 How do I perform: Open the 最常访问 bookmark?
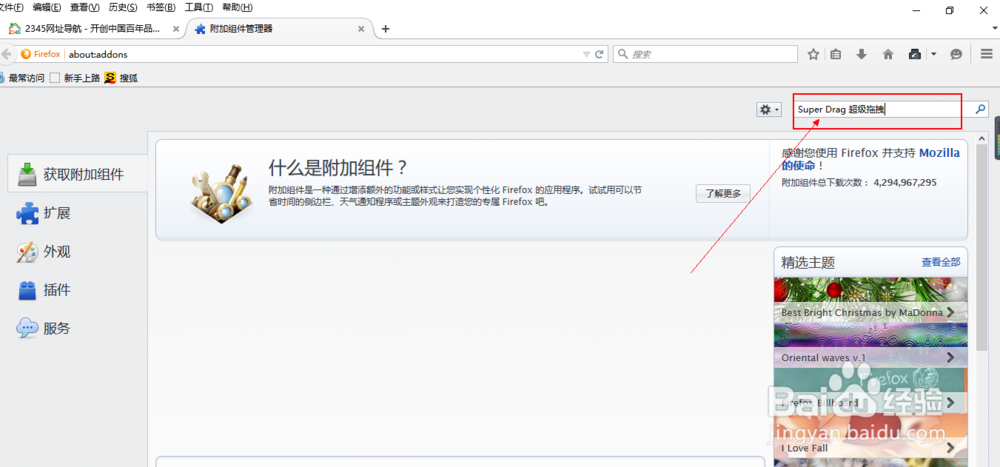pos(21,78)
